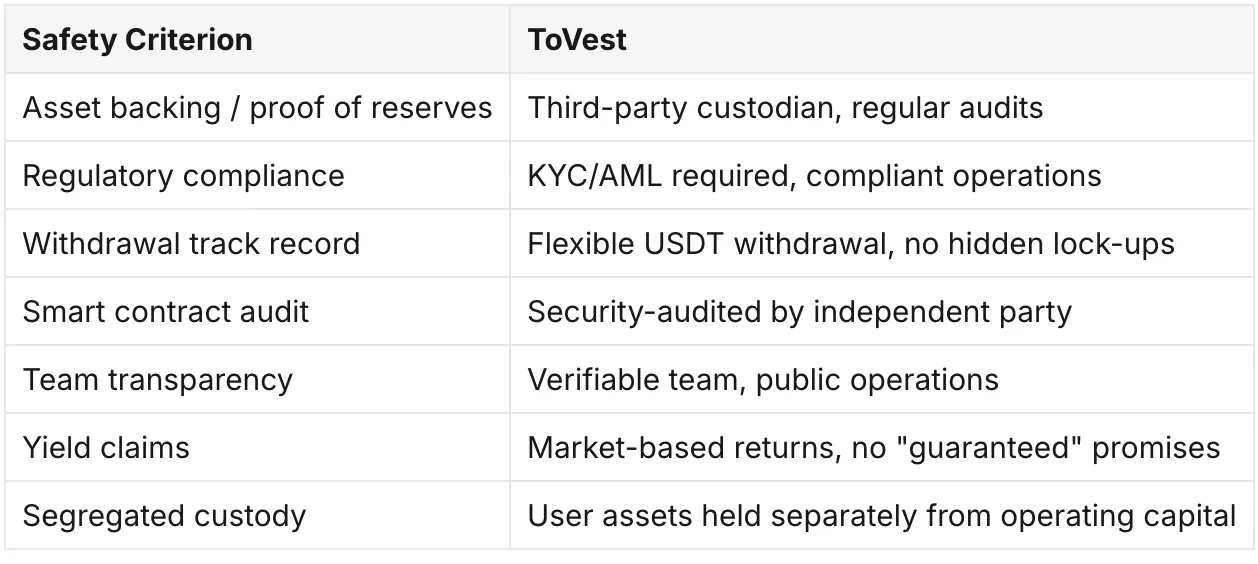Click the Flexible USDT withdrawal cell
Viewport: 1258px width, 564px height.
880,243
